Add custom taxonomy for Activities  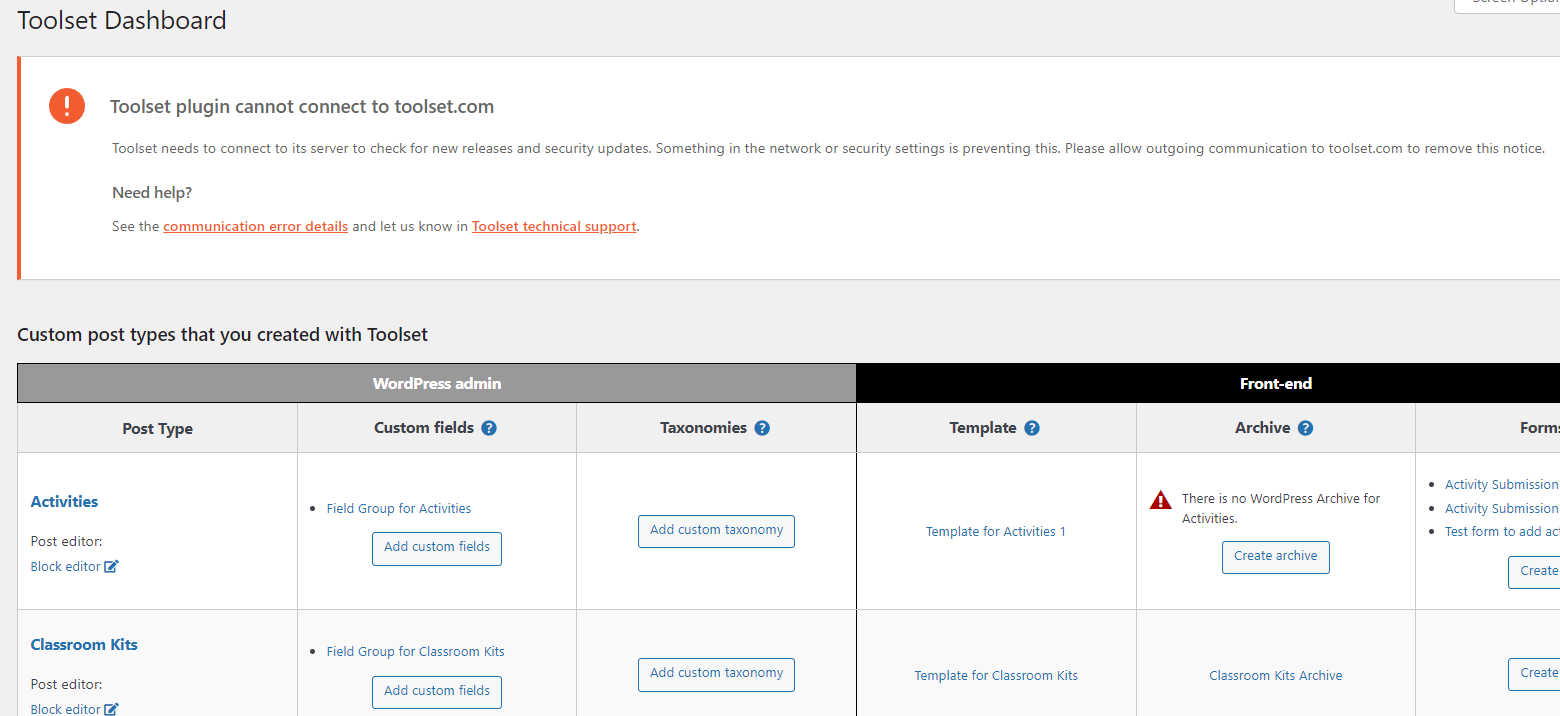click(716, 531)
